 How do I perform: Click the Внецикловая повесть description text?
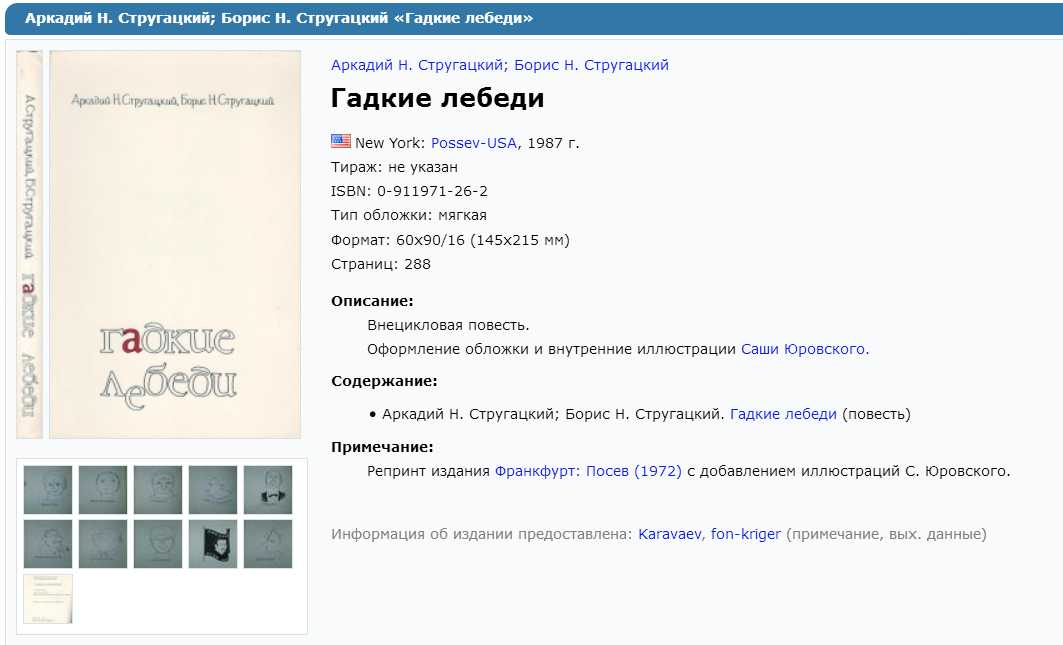[448, 326]
